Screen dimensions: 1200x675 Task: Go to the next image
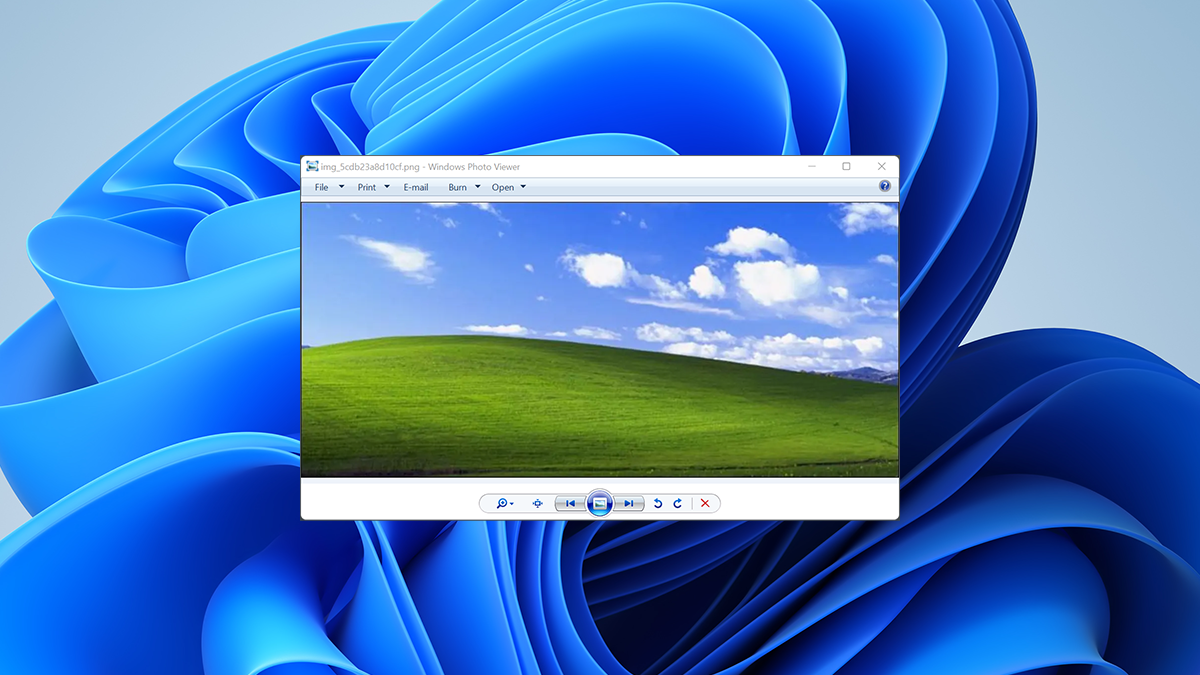629,503
